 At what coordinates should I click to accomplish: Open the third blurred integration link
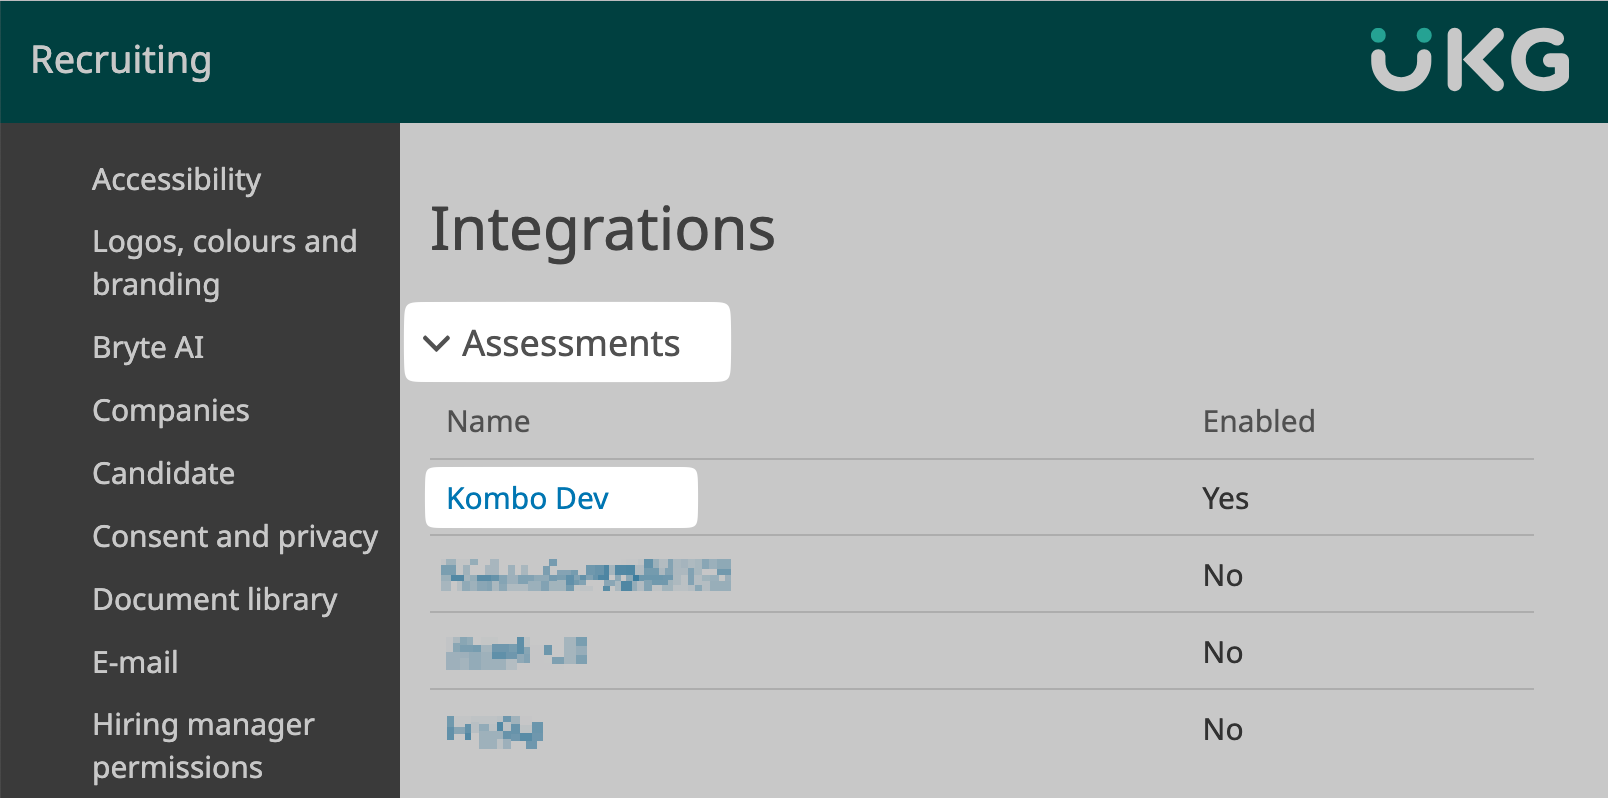coord(516,652)
